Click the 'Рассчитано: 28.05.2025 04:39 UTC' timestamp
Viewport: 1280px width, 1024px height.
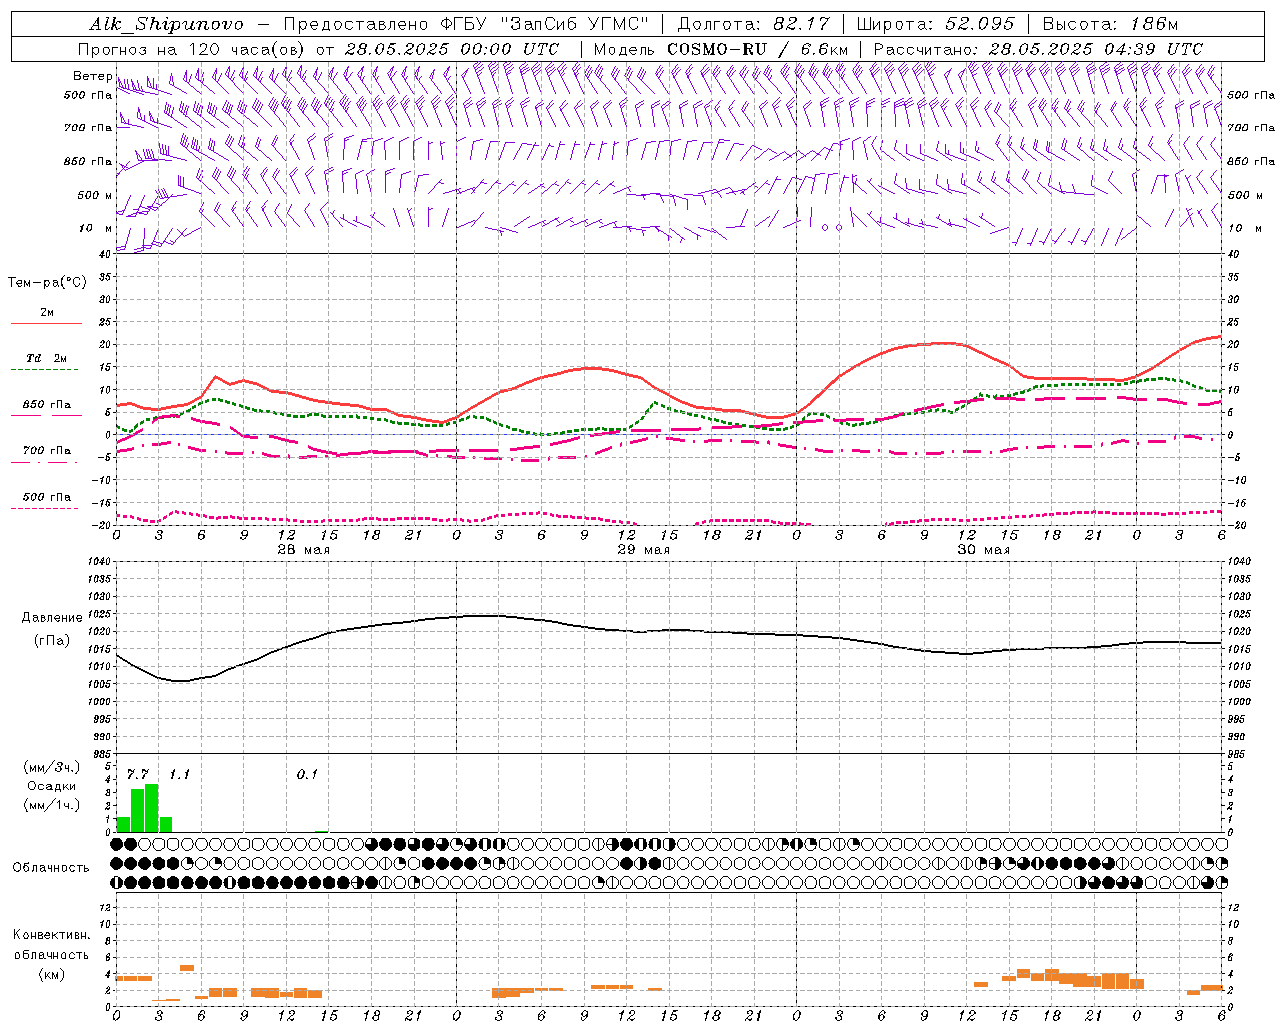[x=1038, y=49]
